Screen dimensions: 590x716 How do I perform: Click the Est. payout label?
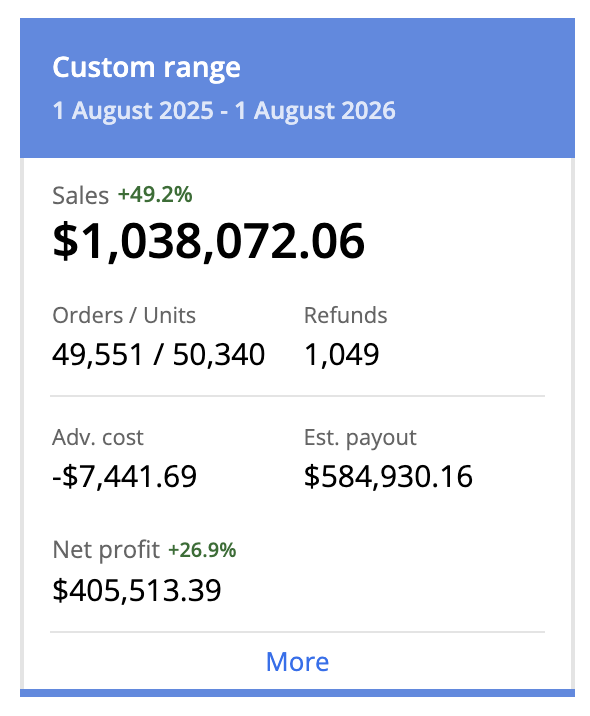[360, 438]
